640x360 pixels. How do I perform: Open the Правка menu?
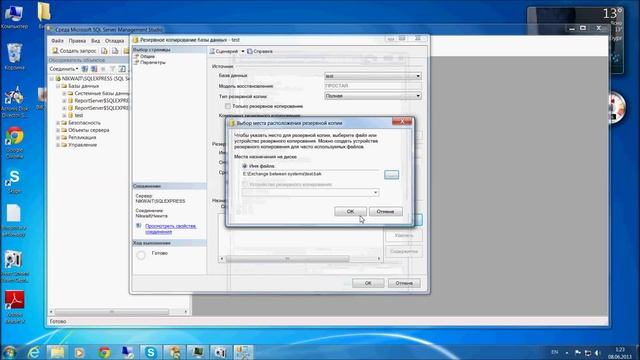coord(77,41)
